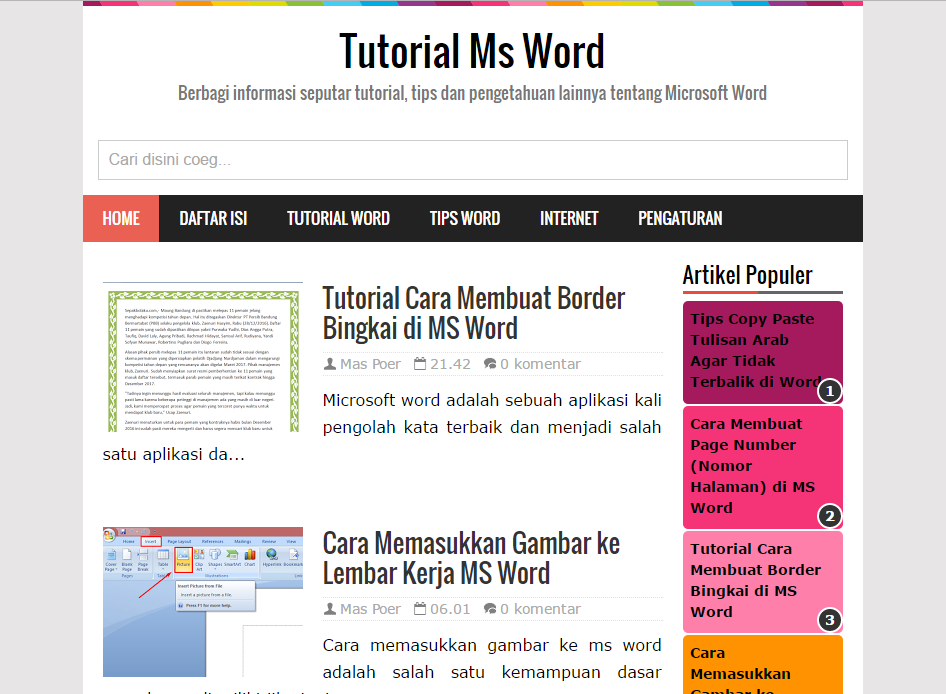Open popular article Tips Copy Paste Tulisan Arab
The image size is (946, 694).
coord(755,351)
